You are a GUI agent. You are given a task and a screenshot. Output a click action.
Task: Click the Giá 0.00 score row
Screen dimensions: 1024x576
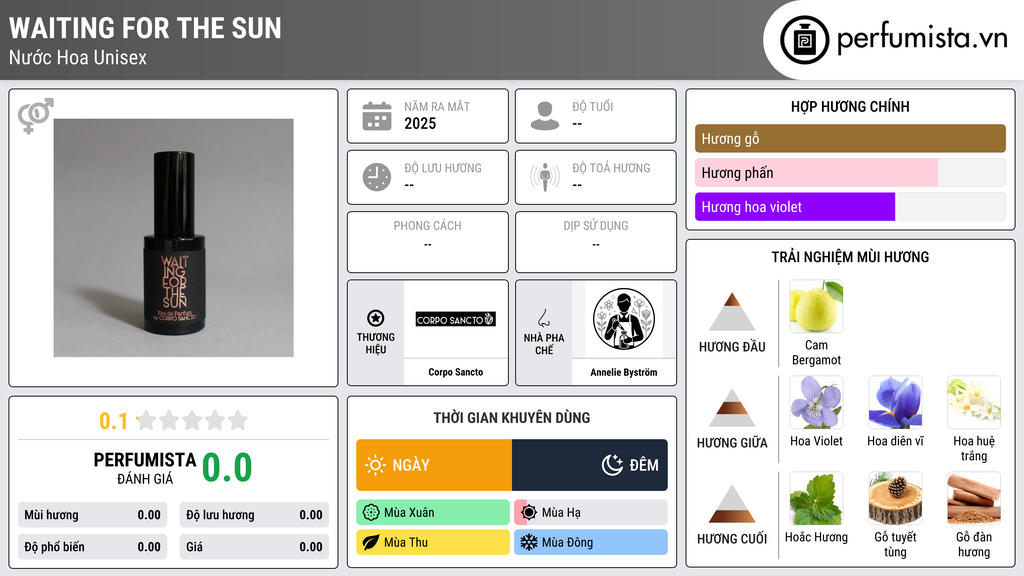(254, 547)
